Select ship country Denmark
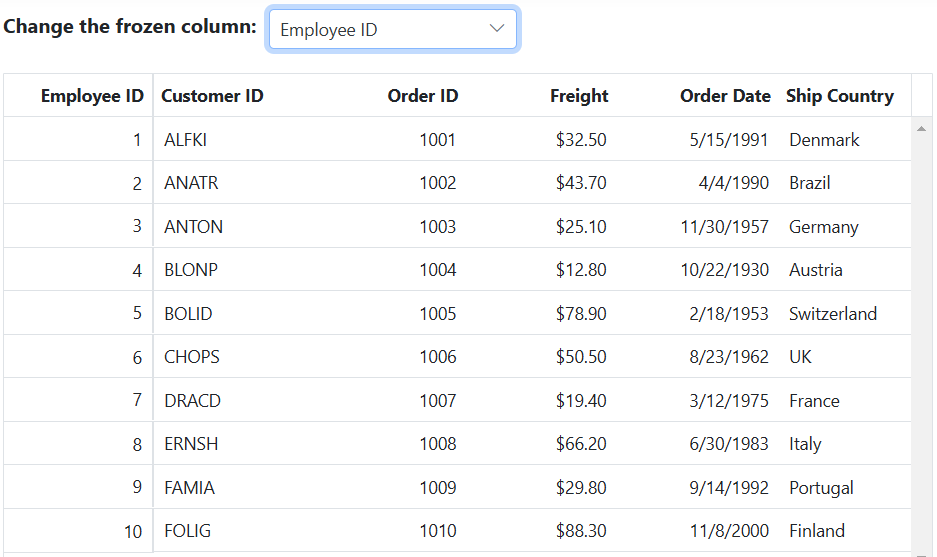937x557 pixels. click(x=824, y=140)
